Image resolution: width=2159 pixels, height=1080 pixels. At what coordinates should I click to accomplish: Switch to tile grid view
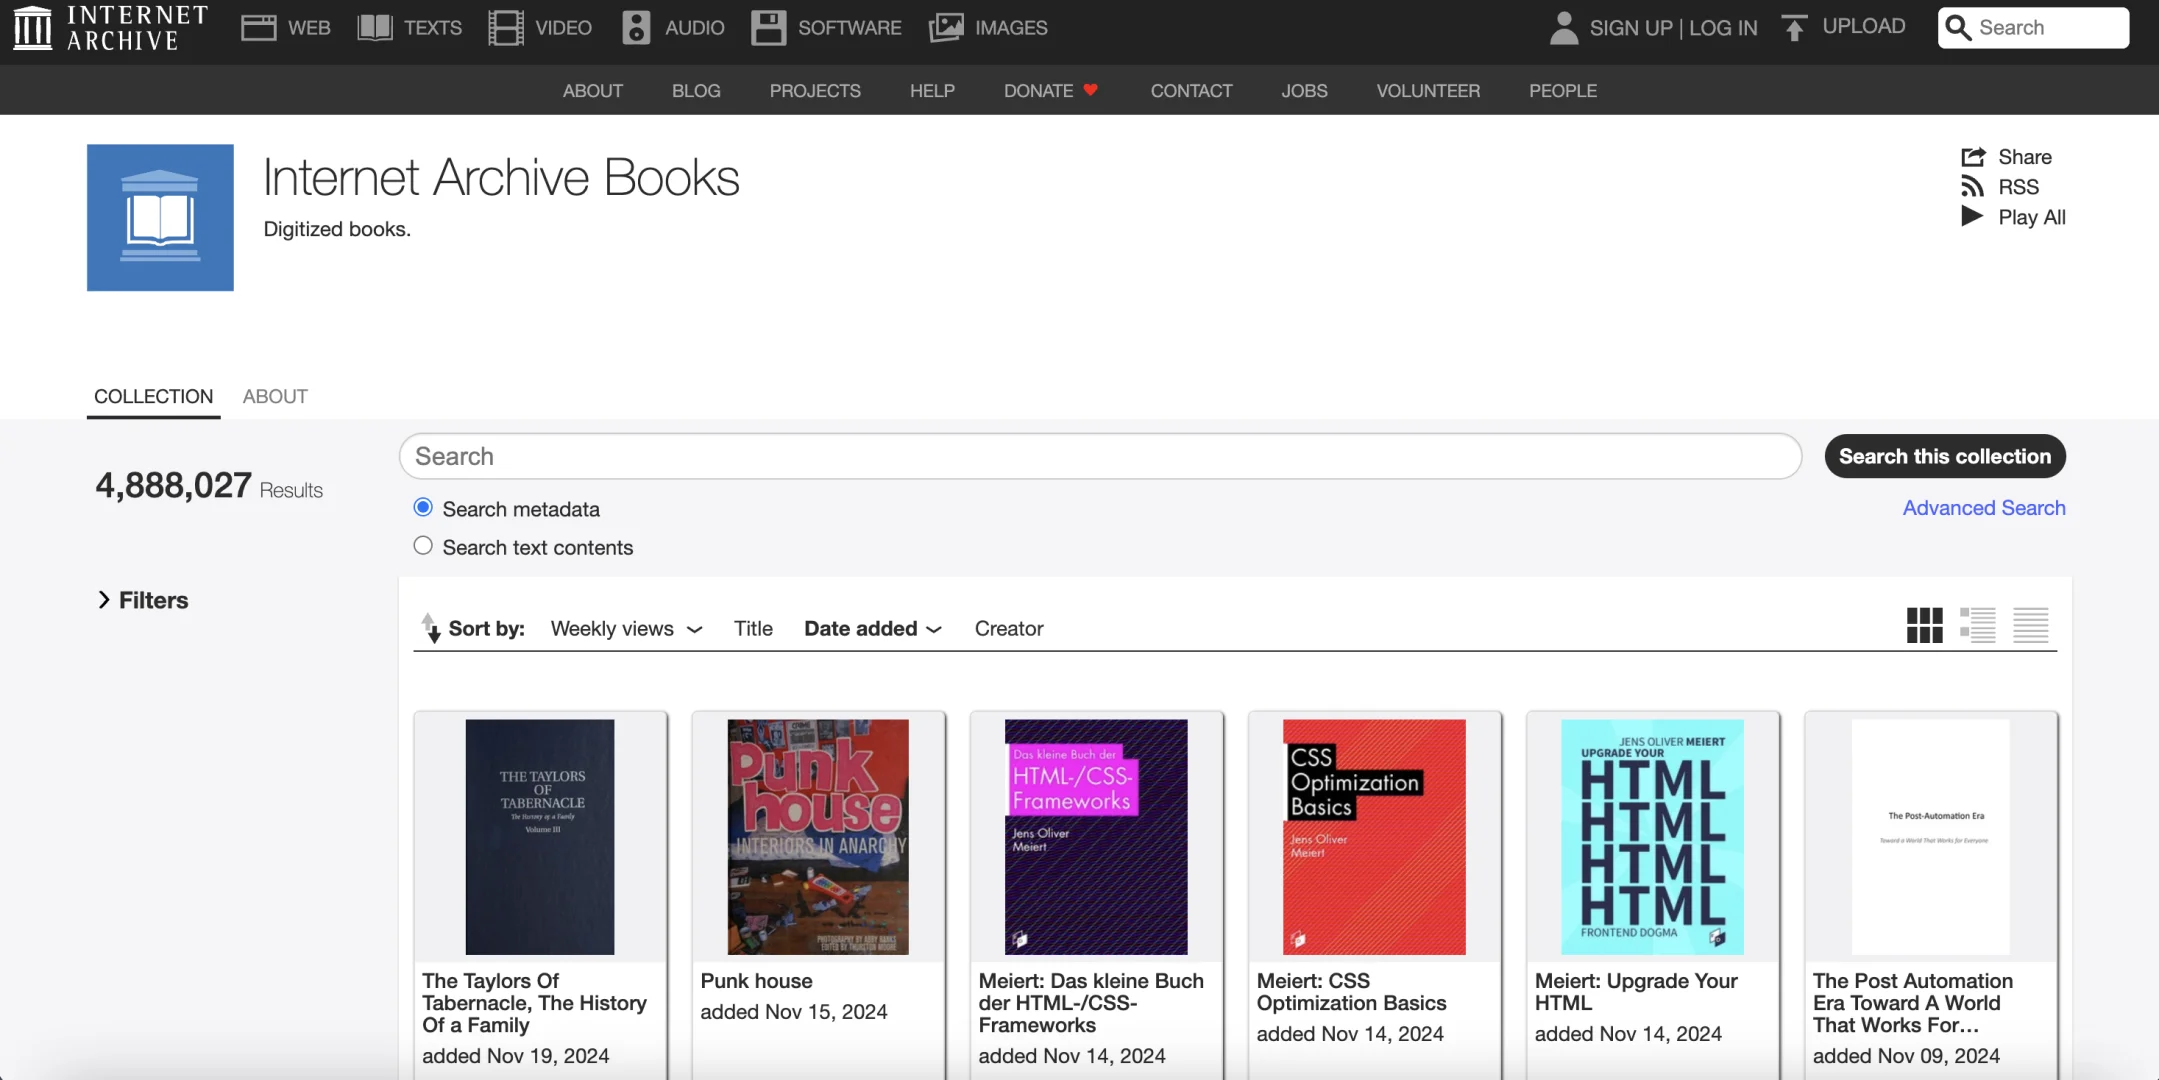pos(1924,625)
